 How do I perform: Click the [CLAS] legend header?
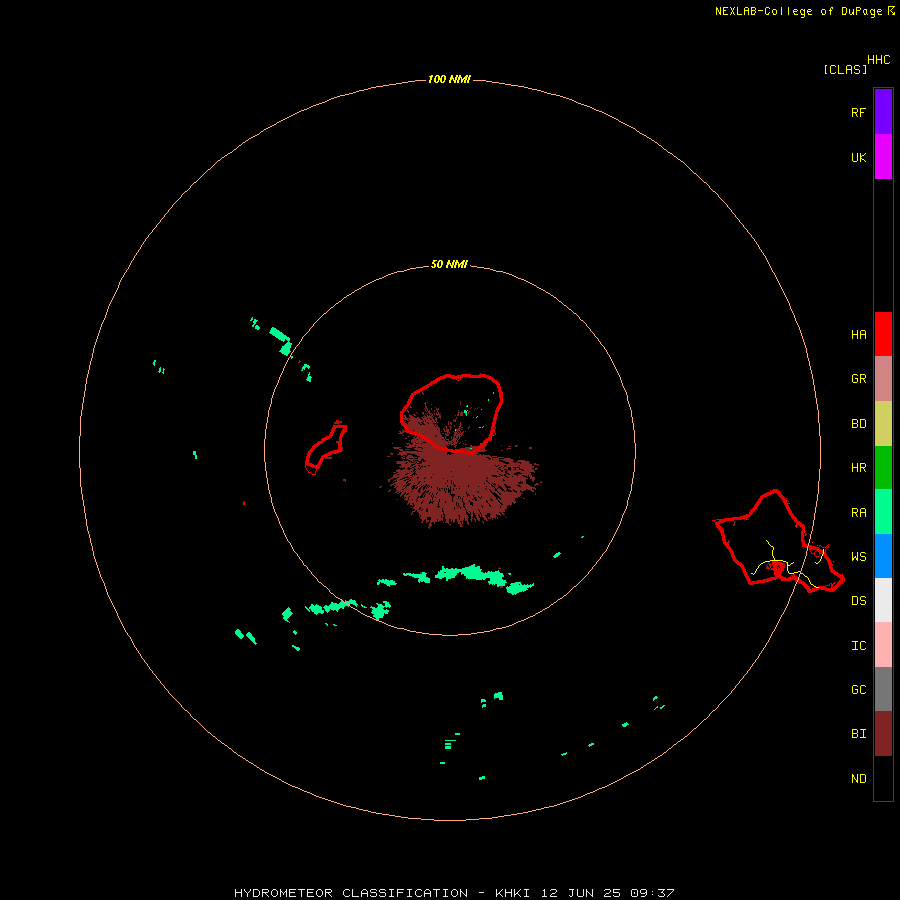845,69
